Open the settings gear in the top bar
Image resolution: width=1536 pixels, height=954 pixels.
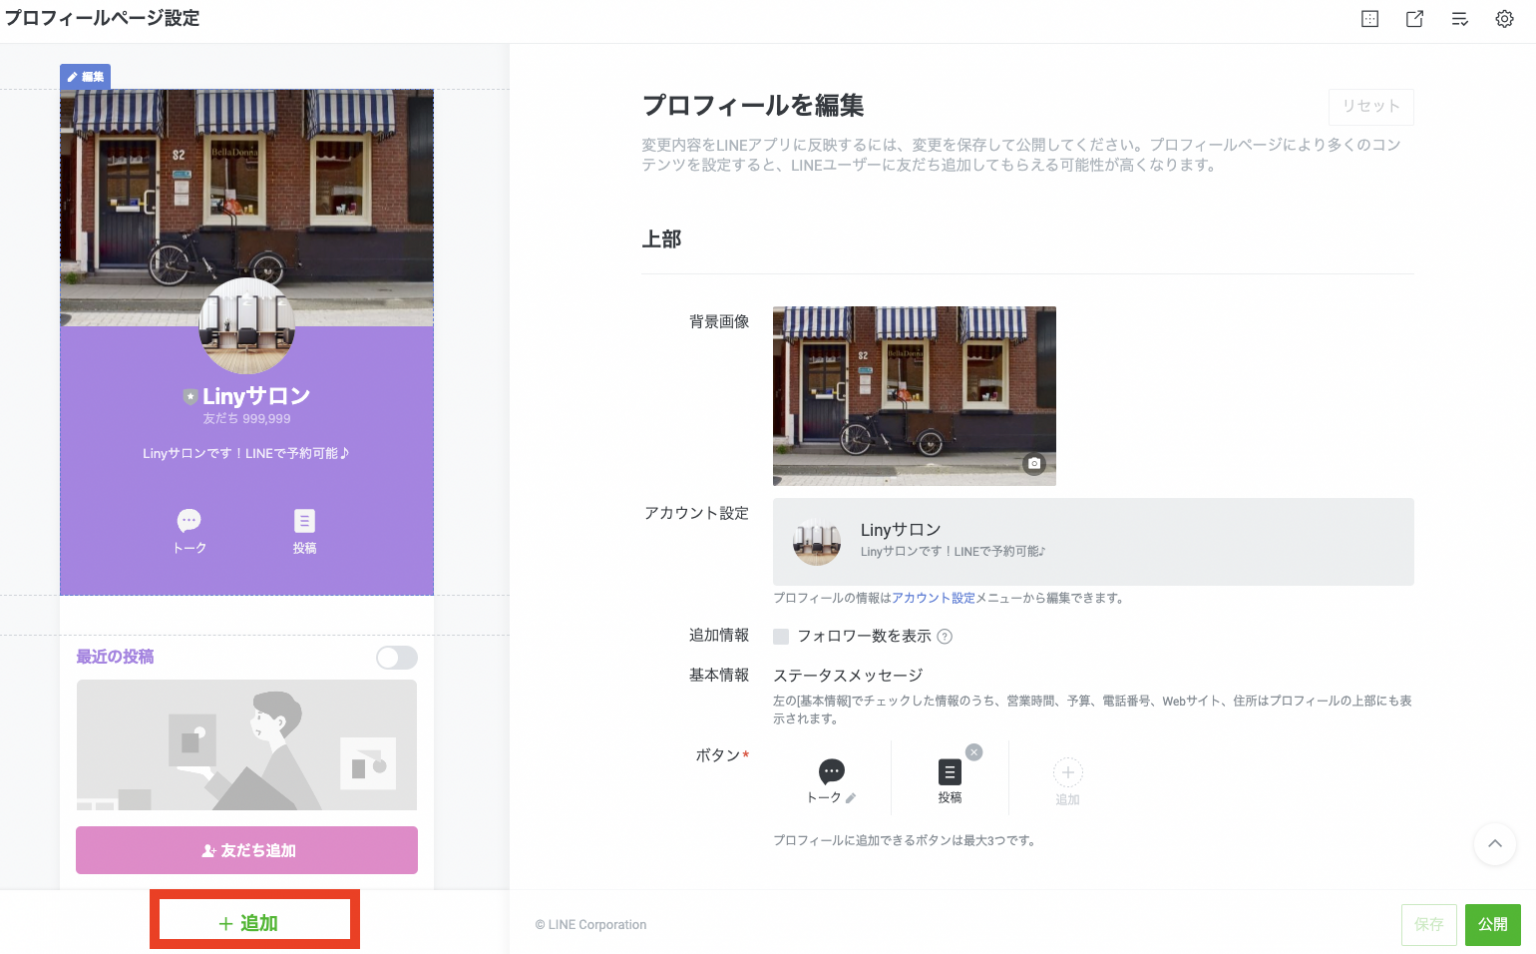pos(1504,18)
